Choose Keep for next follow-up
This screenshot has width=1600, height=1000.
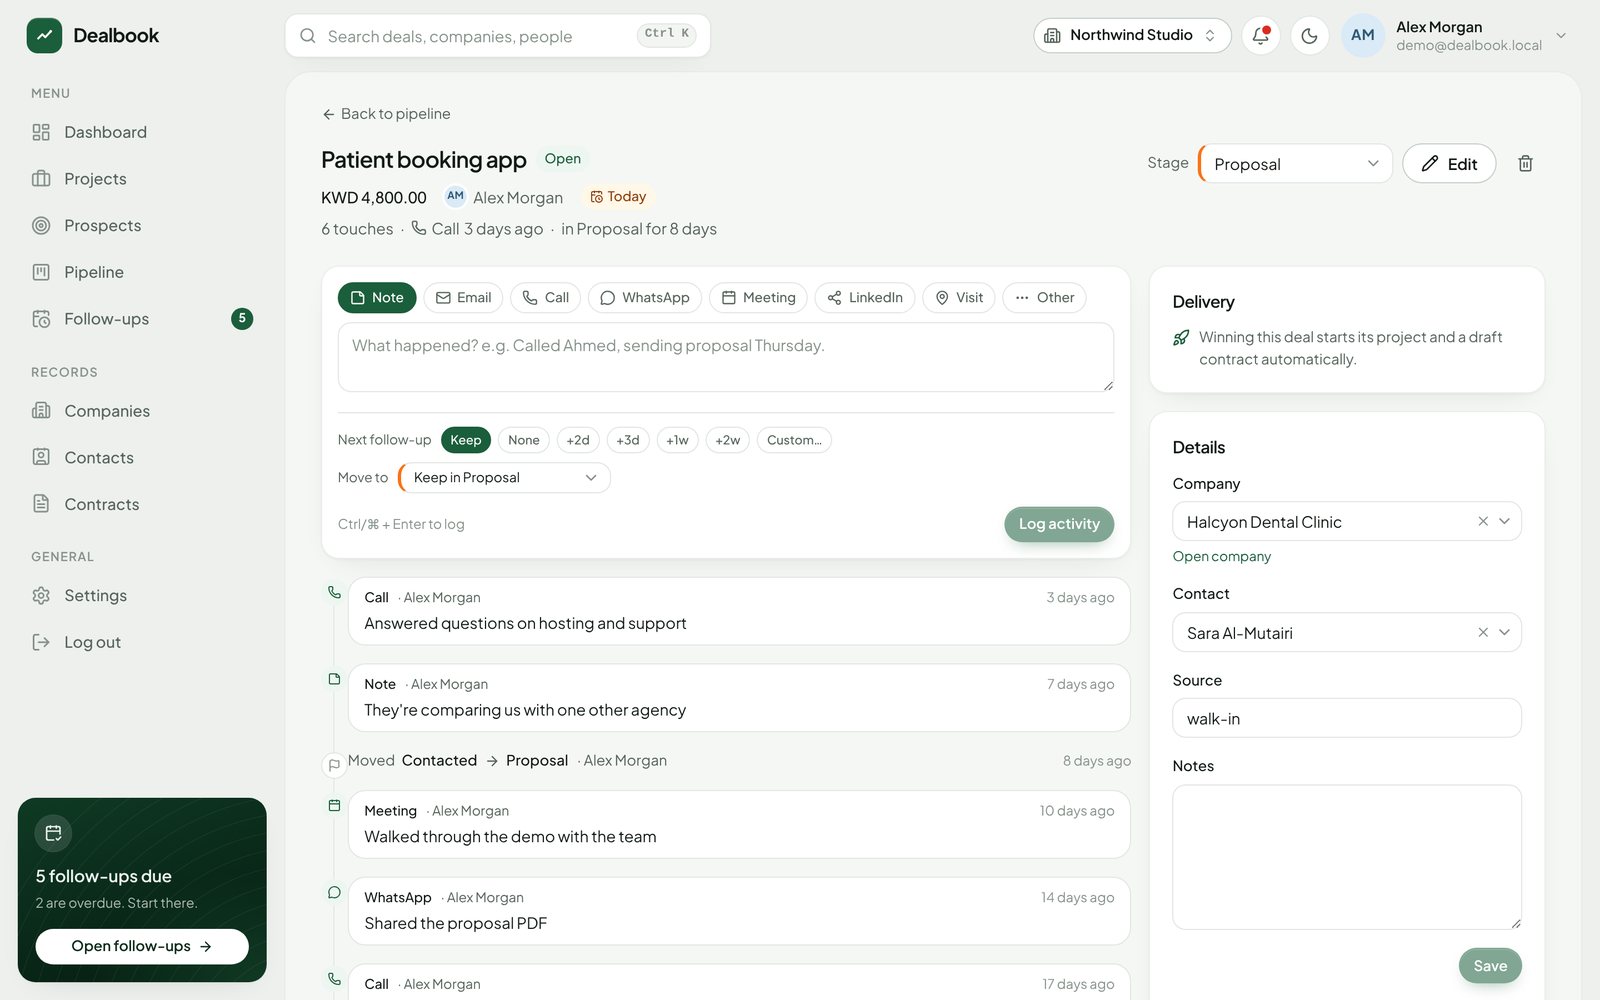(x=465, y=440)
